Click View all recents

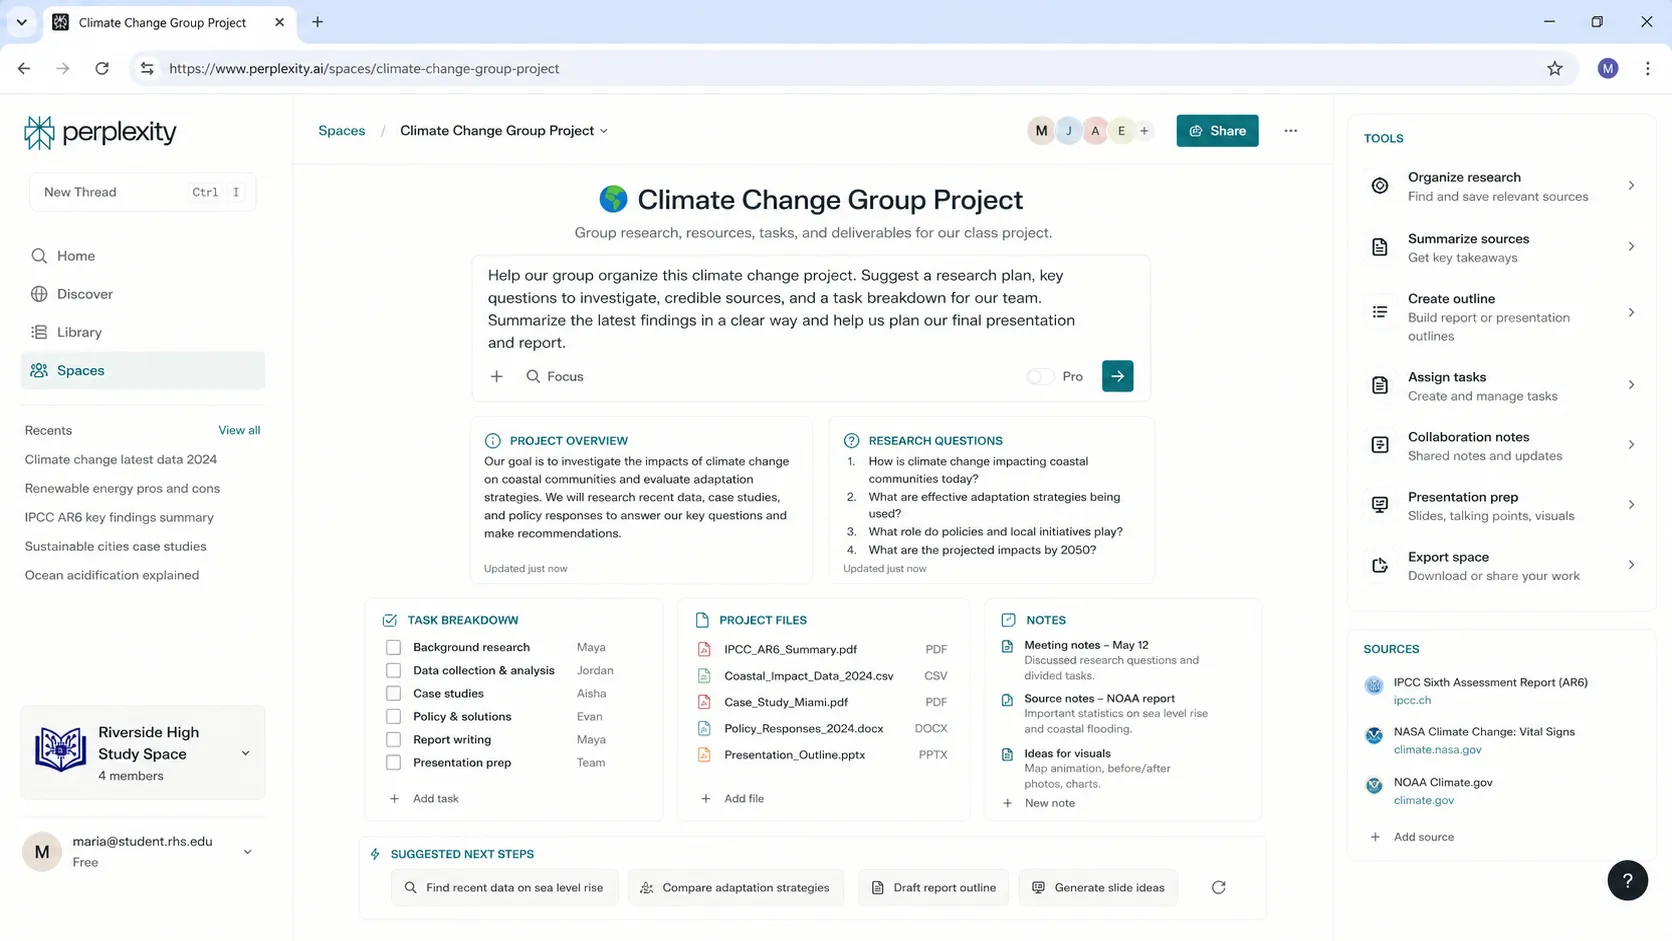click(239, 430)
